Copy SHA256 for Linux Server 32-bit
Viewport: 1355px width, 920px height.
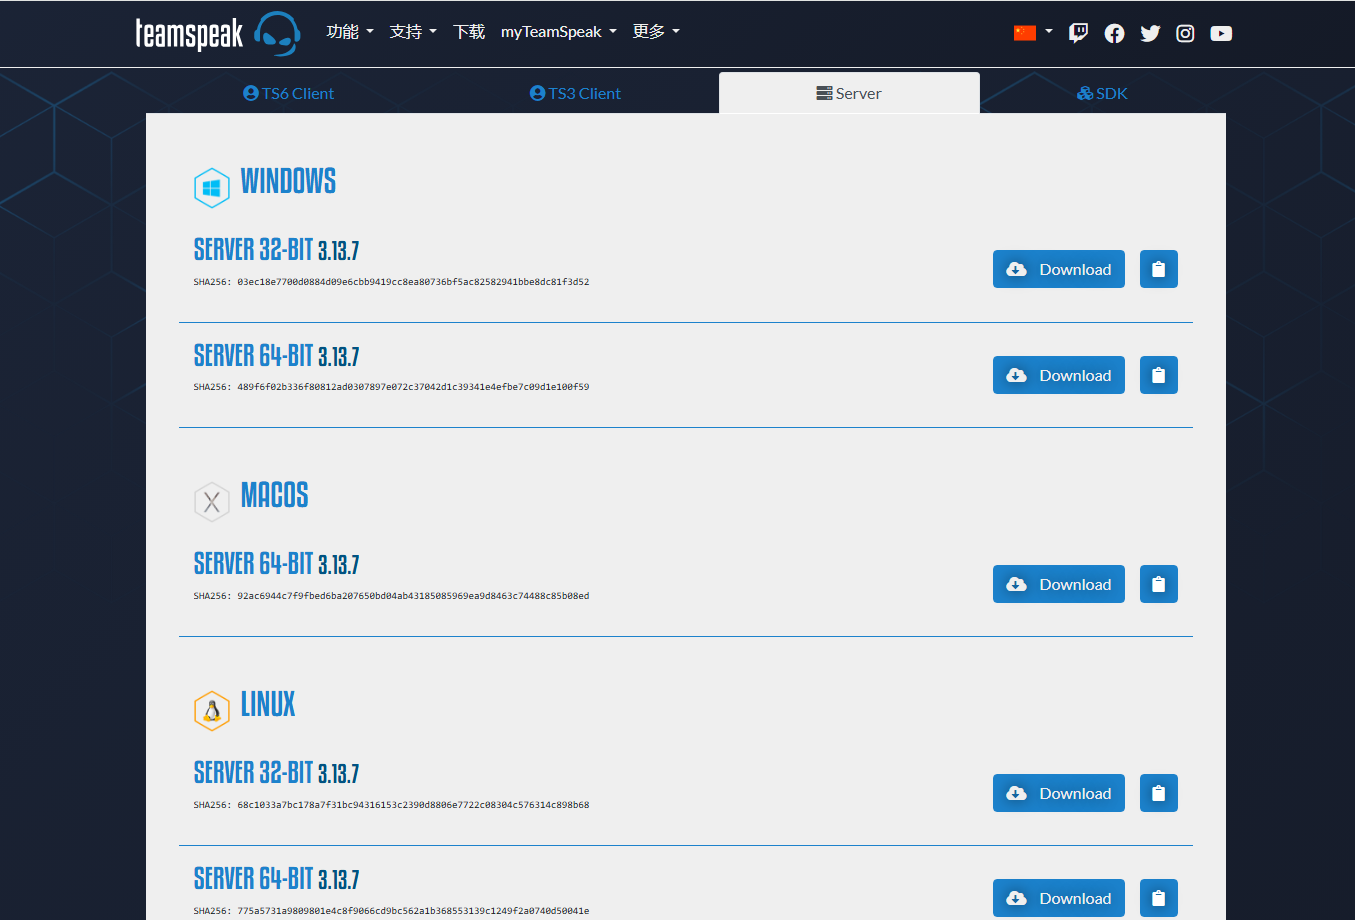point(1158,793)
